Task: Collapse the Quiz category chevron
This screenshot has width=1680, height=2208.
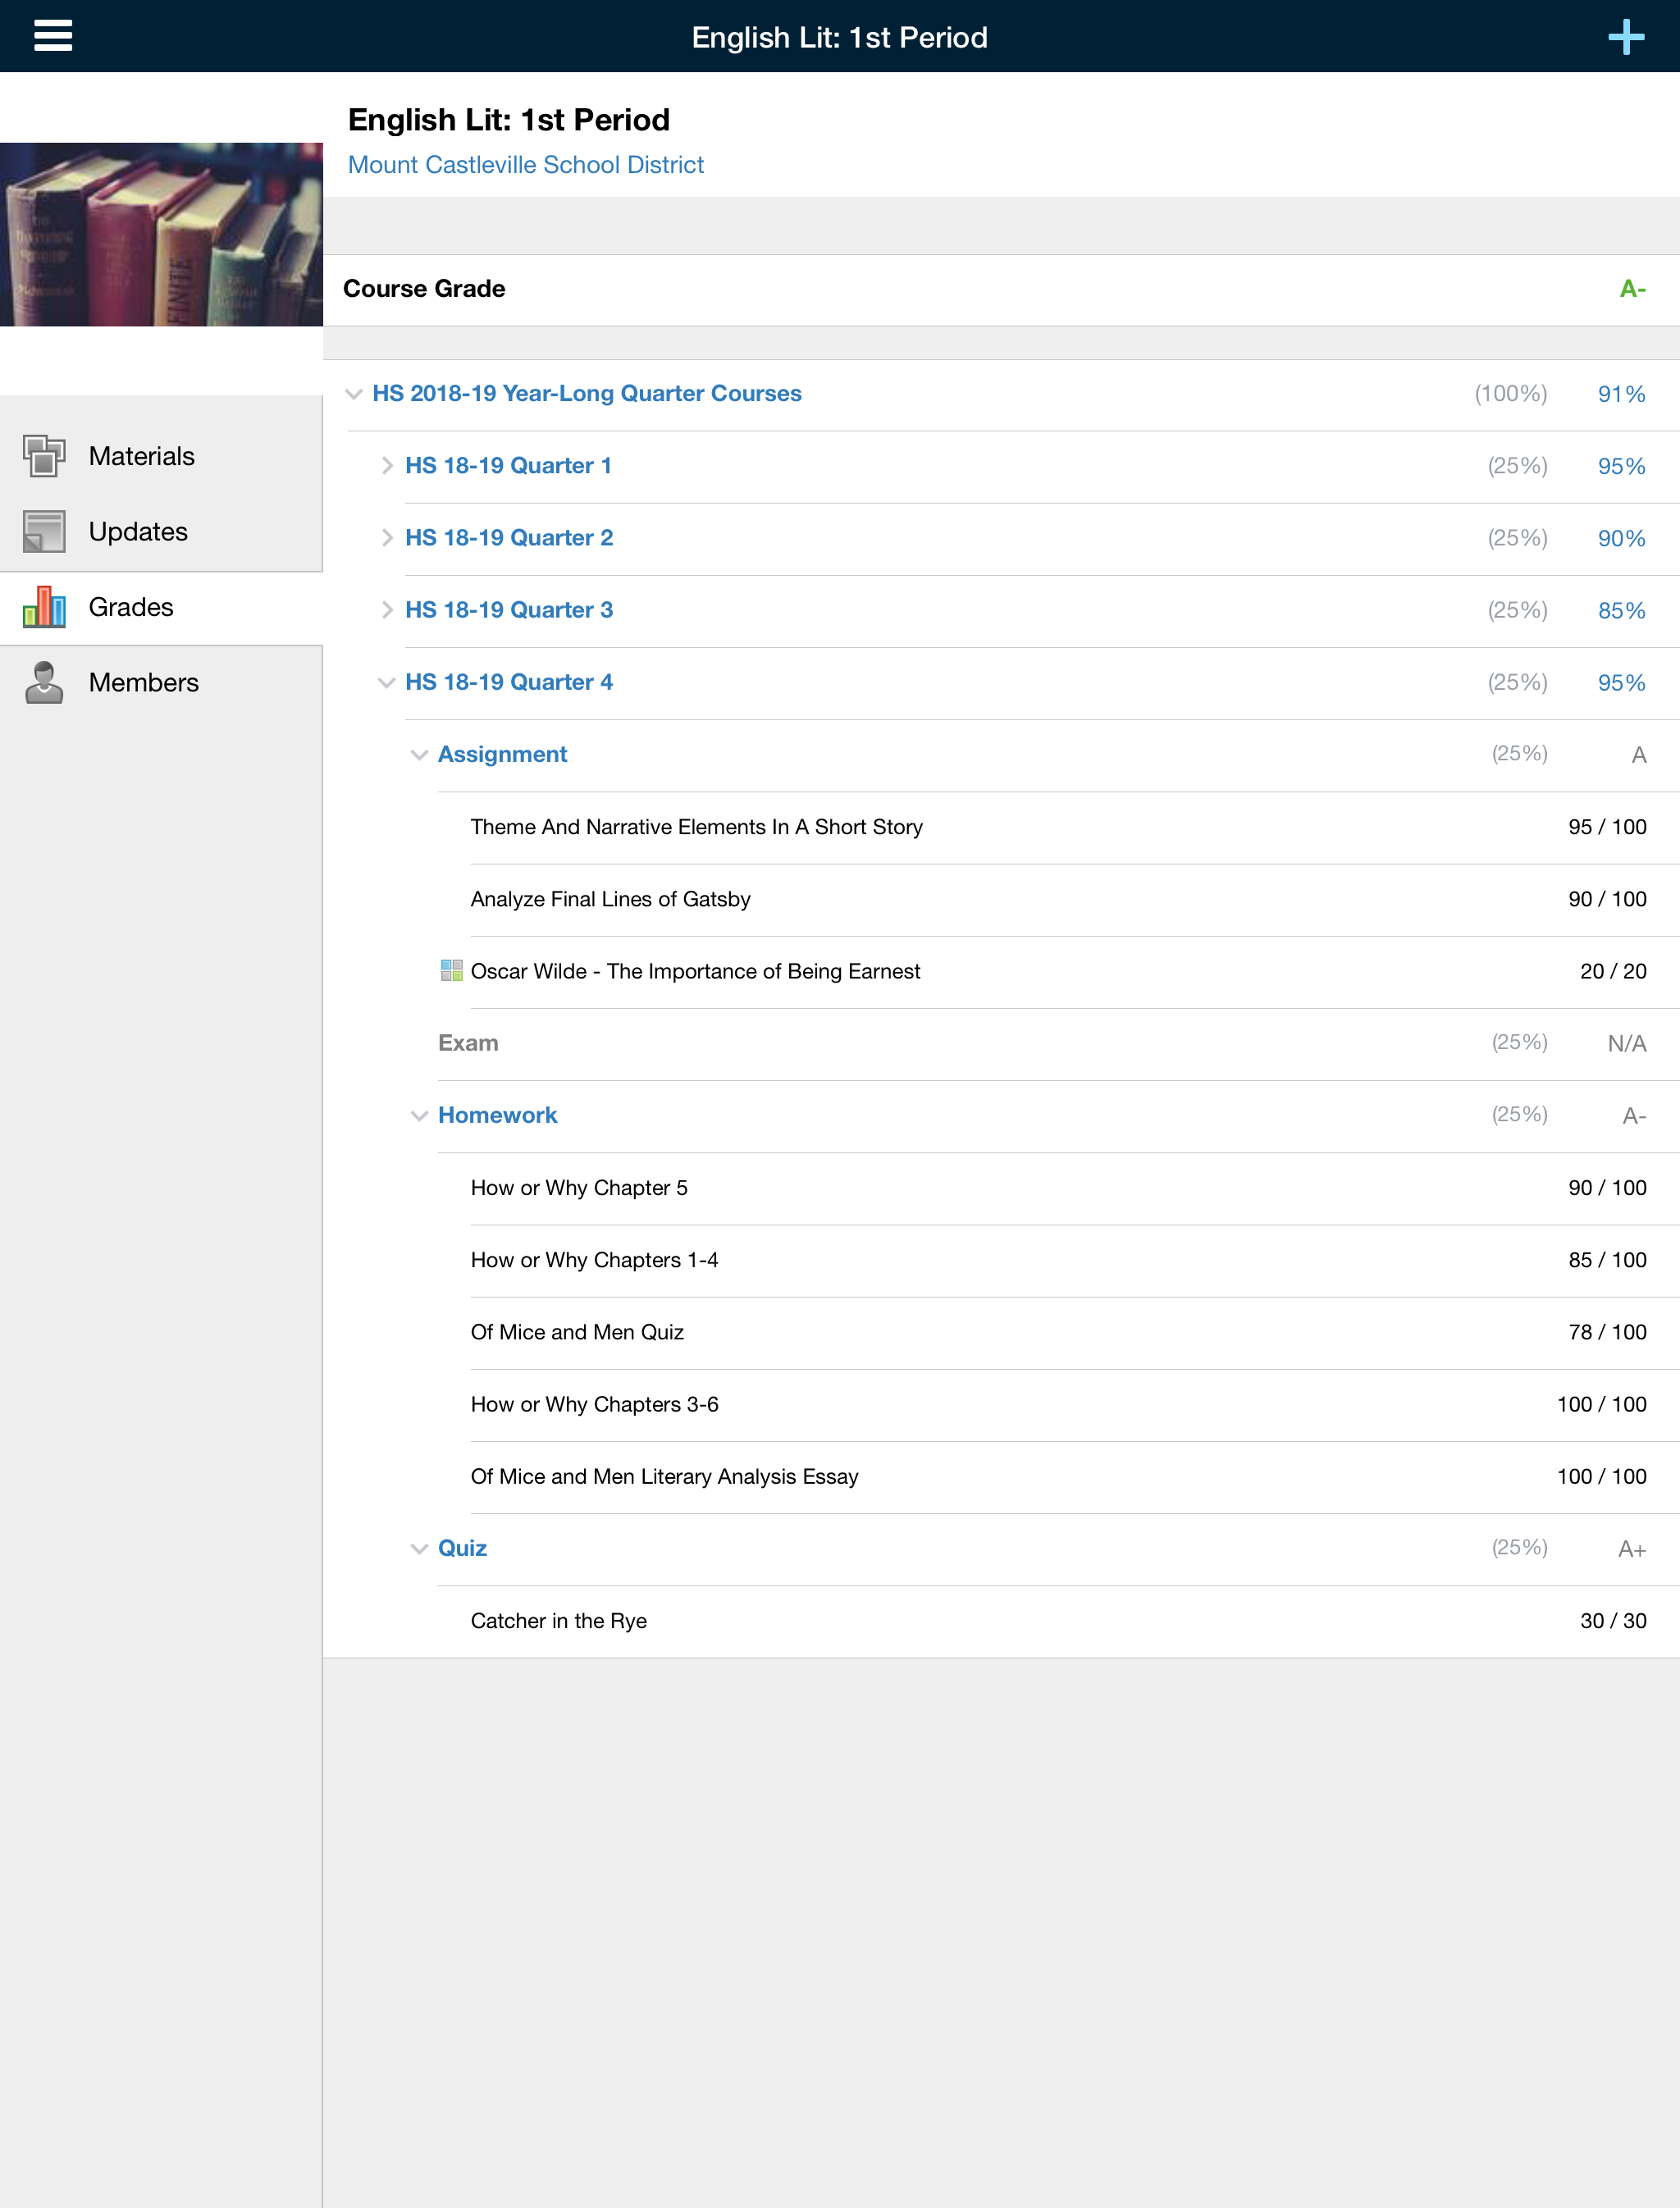Action: click(420, 1549)
